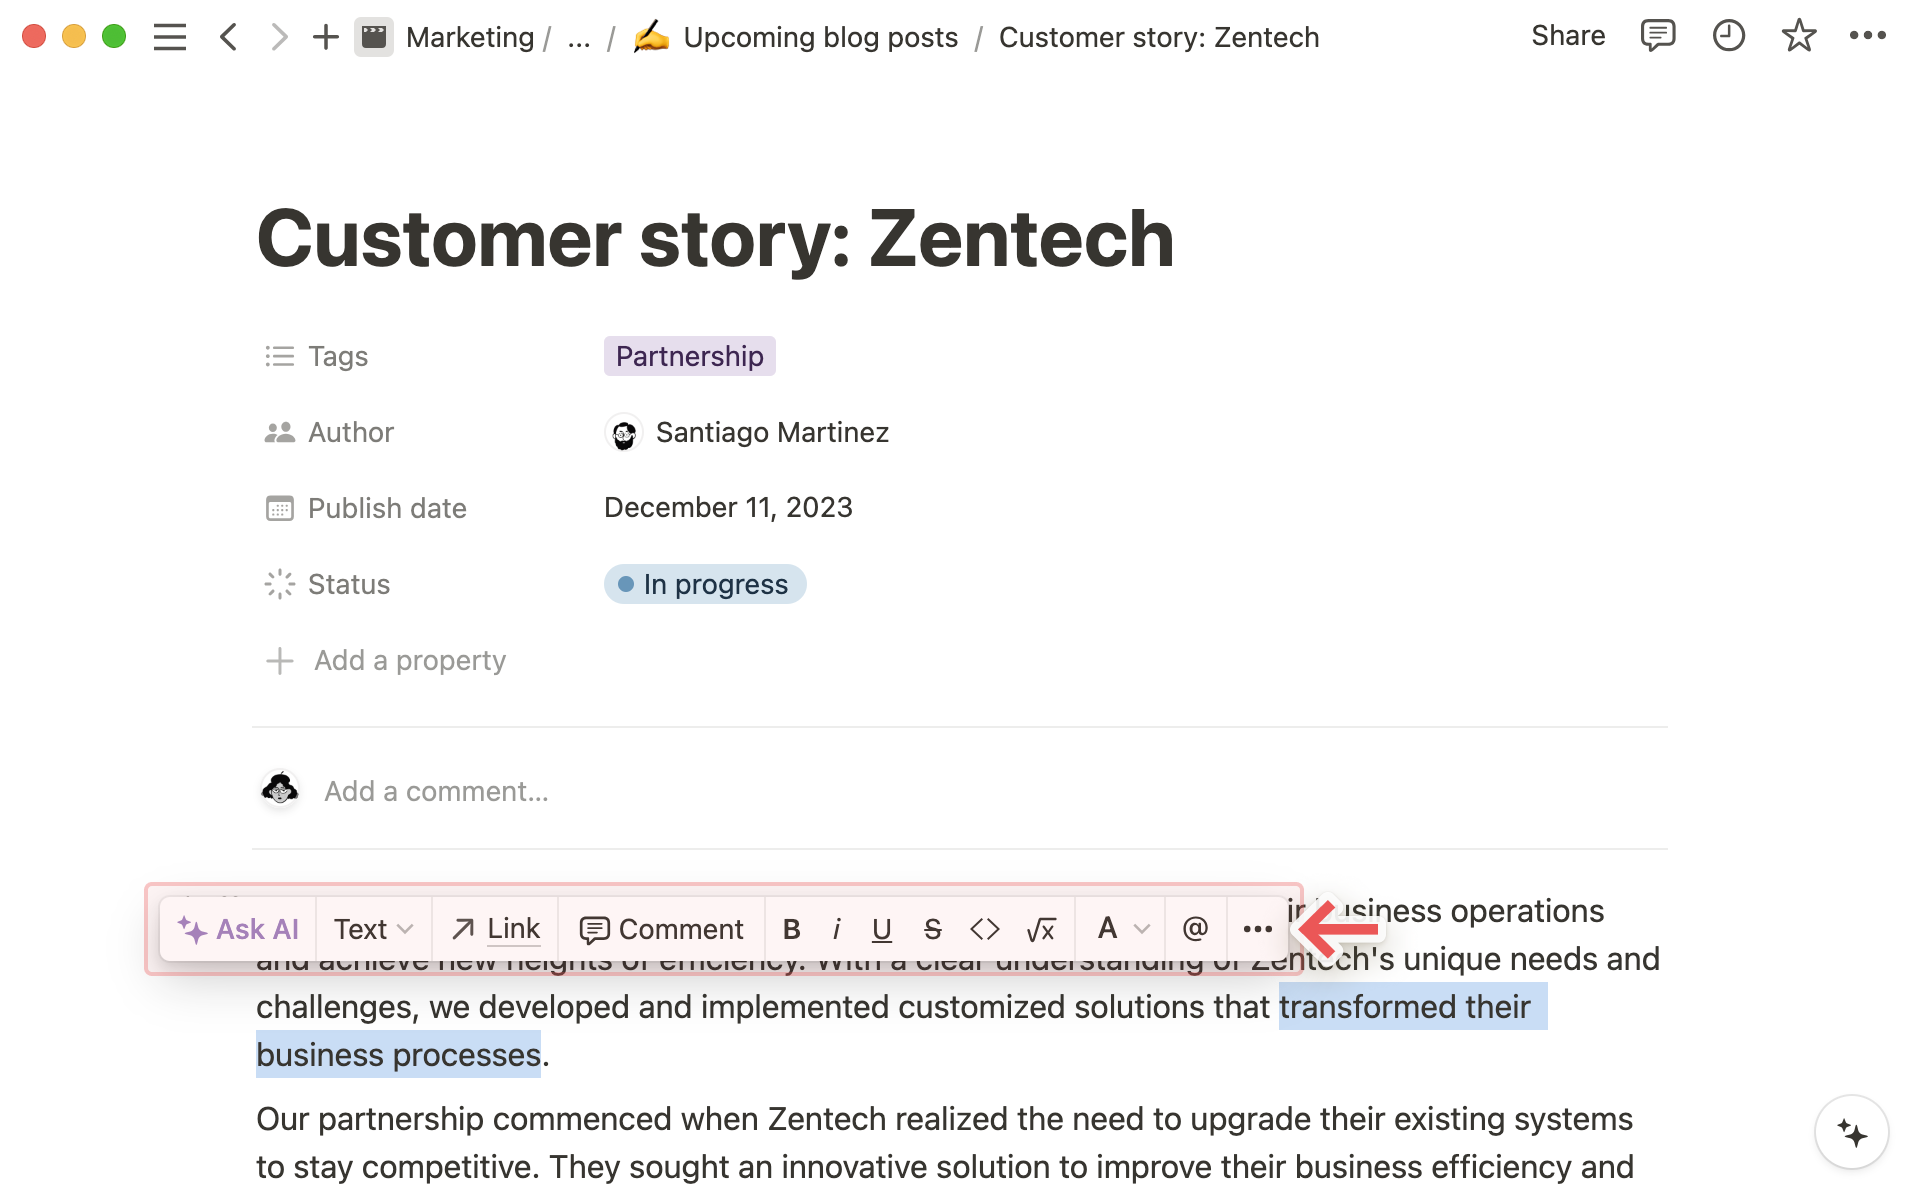Open the sidebar hamburger menu

170,37
